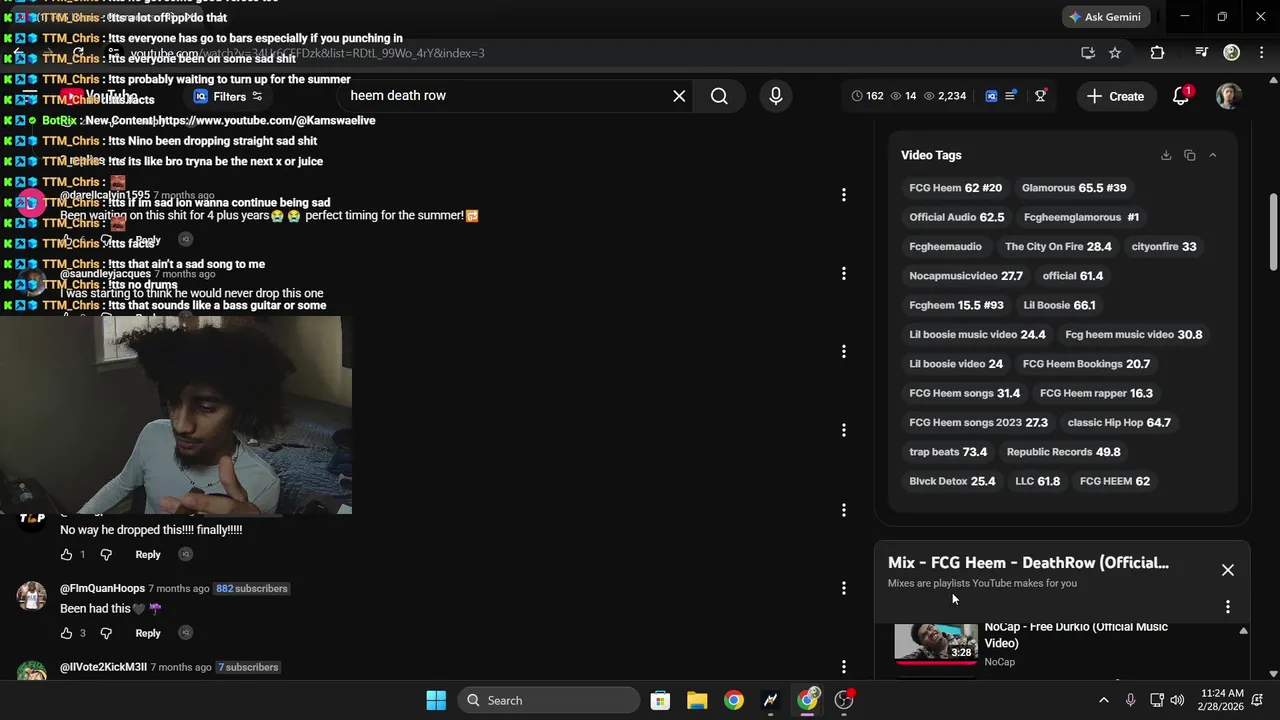Open @FlmQuanHoops channel link
1280x720 pixels.
(102, 588)
